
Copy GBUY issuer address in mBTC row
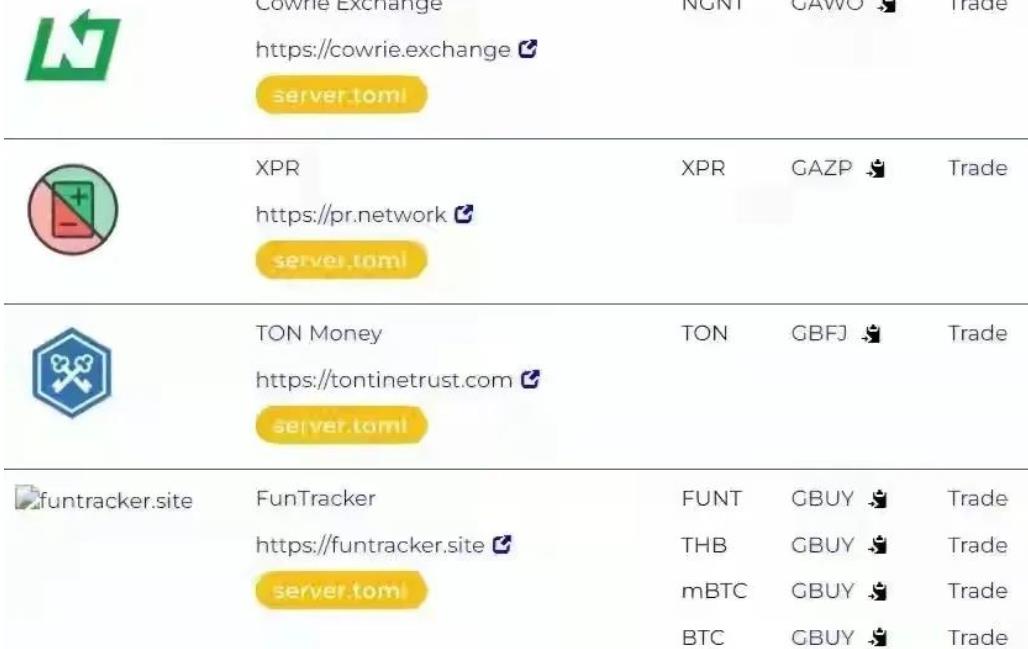click(878, 591)
